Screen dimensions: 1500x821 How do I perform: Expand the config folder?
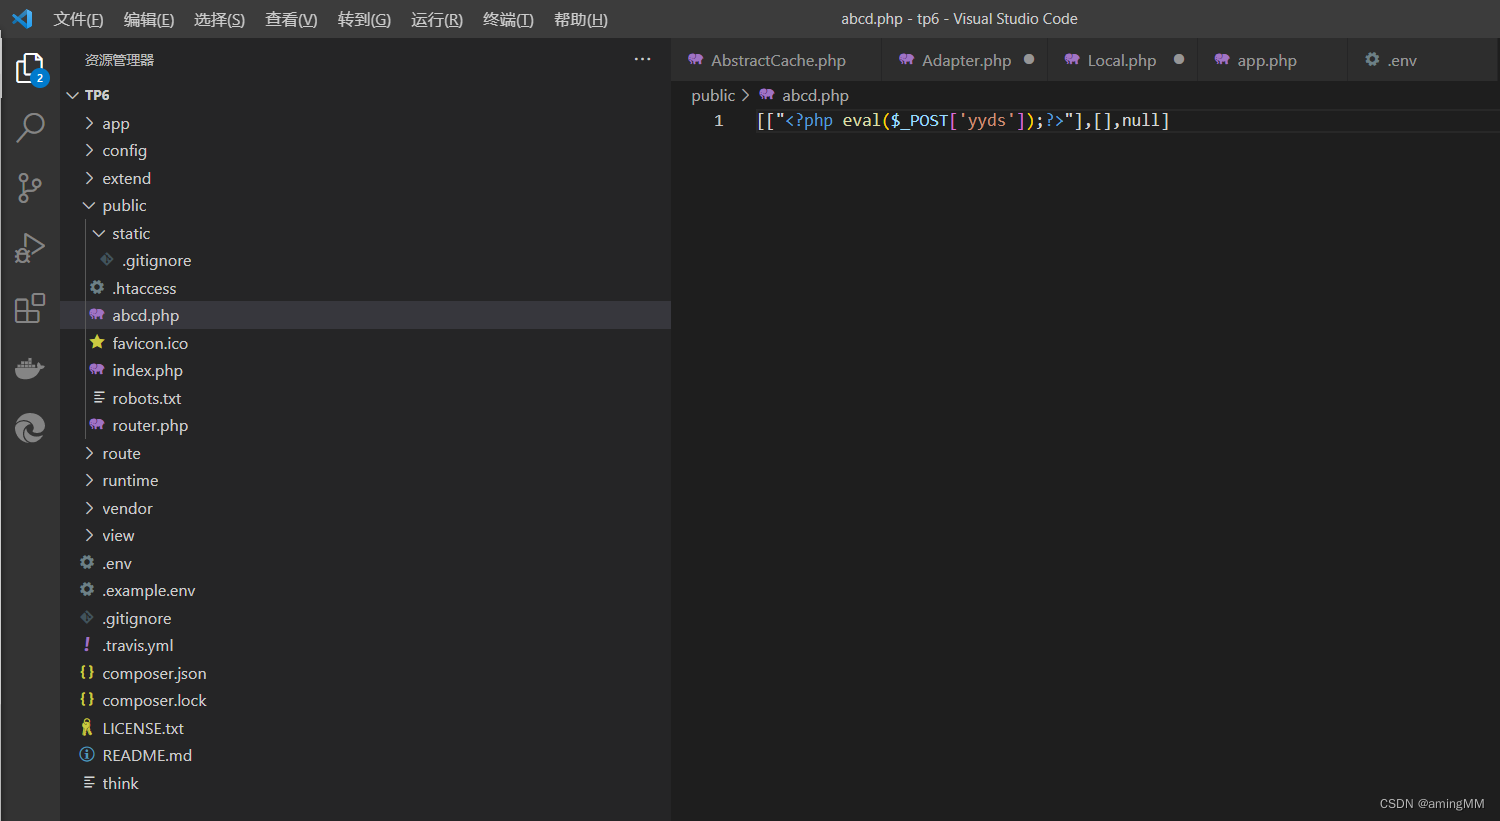[89, 150]
